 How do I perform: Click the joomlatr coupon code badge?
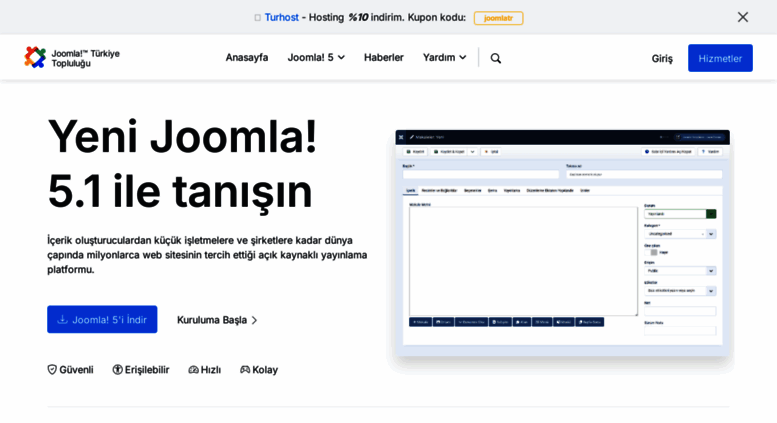498,18
